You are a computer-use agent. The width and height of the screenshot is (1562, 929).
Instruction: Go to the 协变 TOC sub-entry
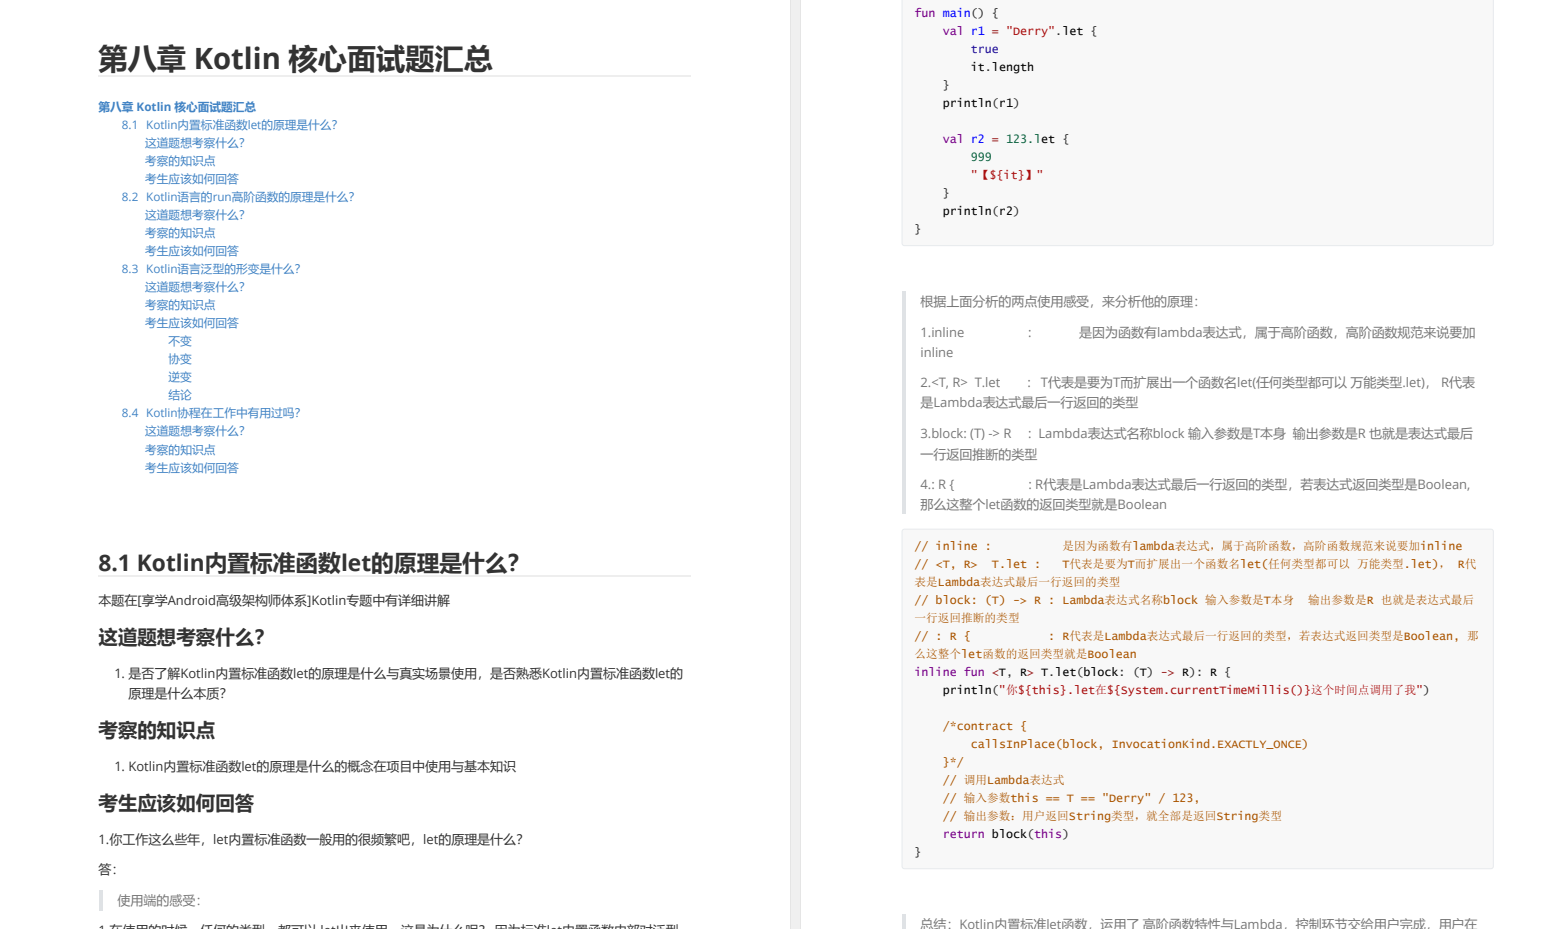180,359
